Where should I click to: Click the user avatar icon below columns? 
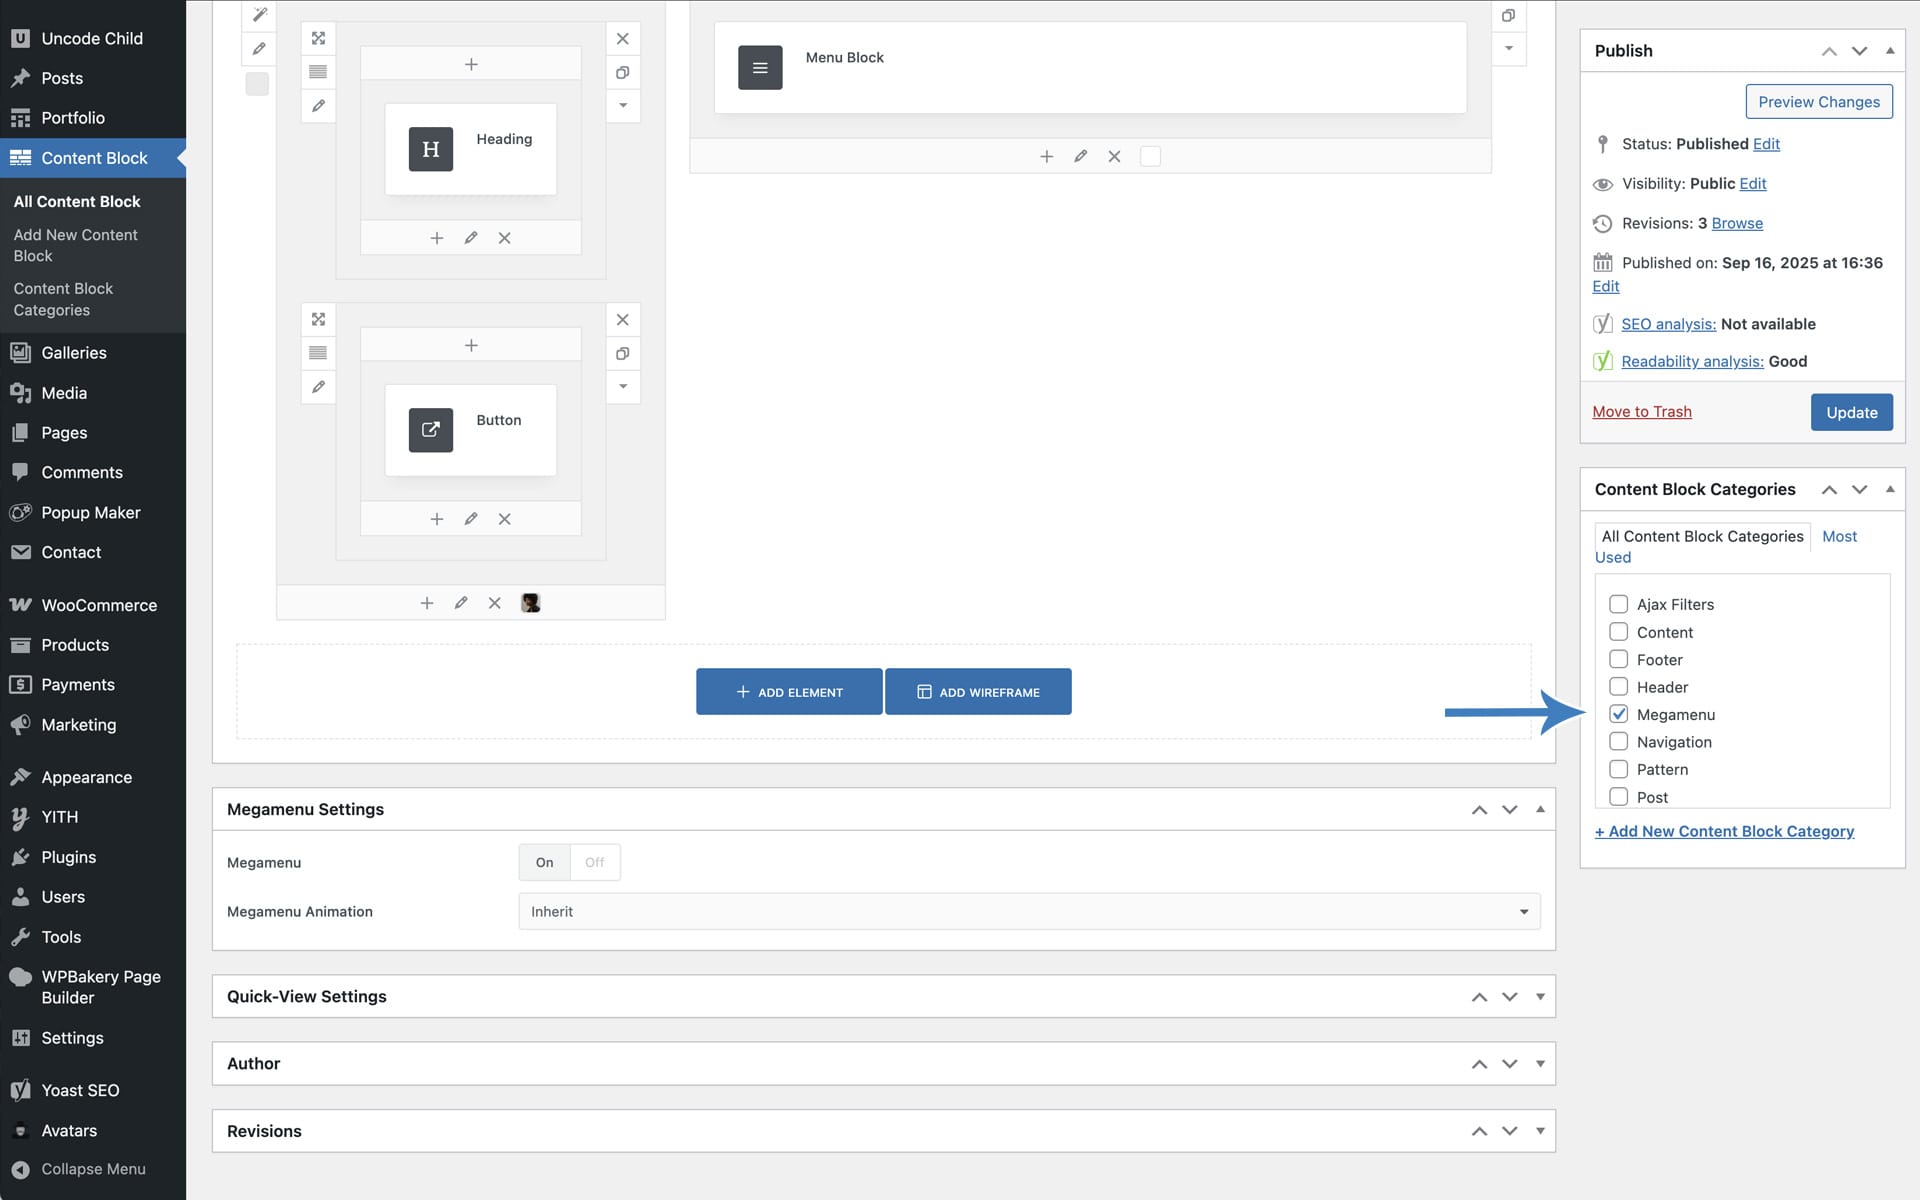(530, 603)
